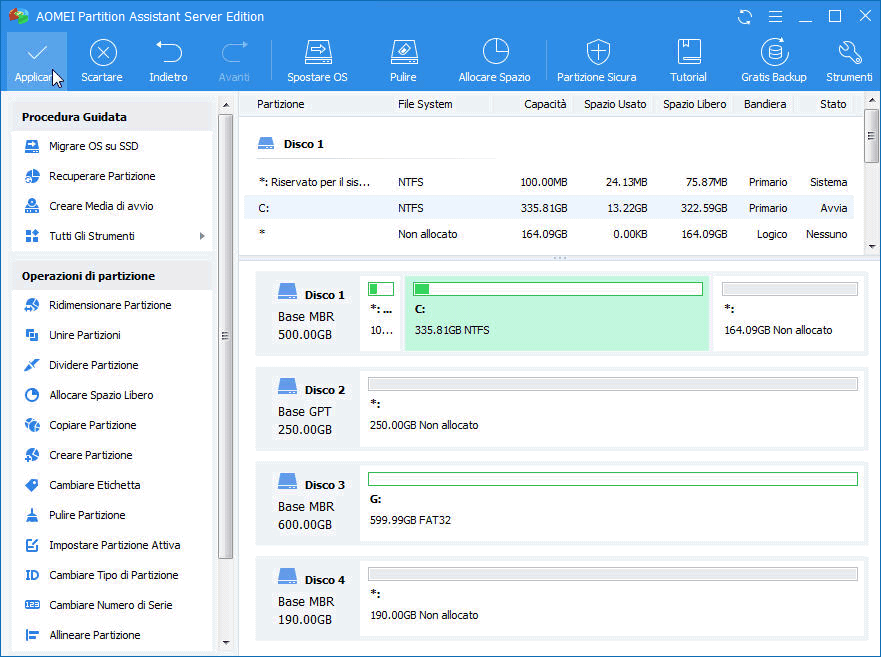Select the C: NTFS row in the partition table

(x=548, y=208)
